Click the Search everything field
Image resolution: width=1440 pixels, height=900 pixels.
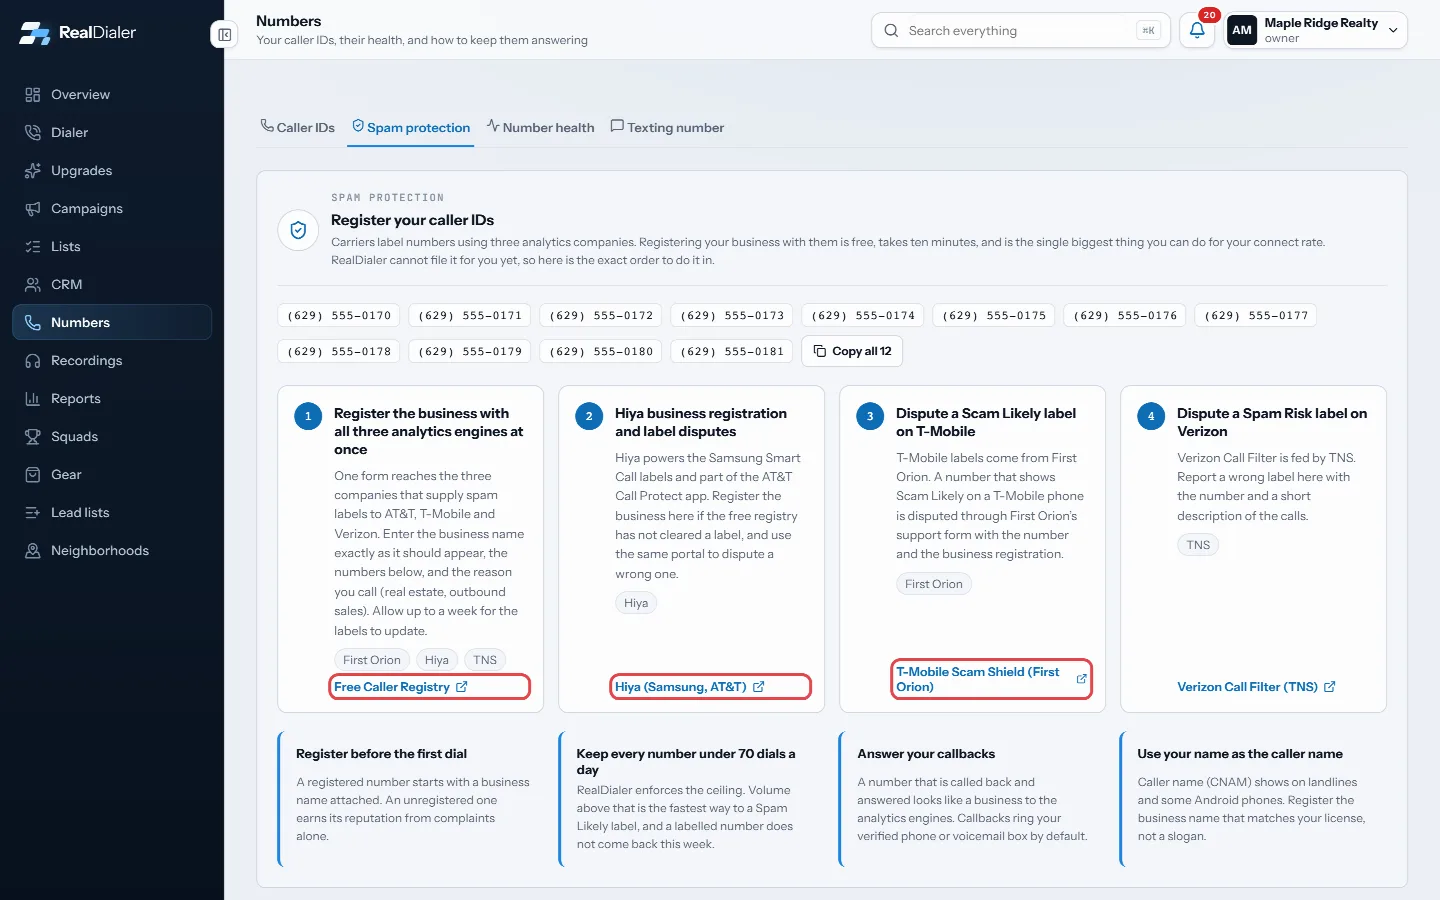tap(1021, 31)
